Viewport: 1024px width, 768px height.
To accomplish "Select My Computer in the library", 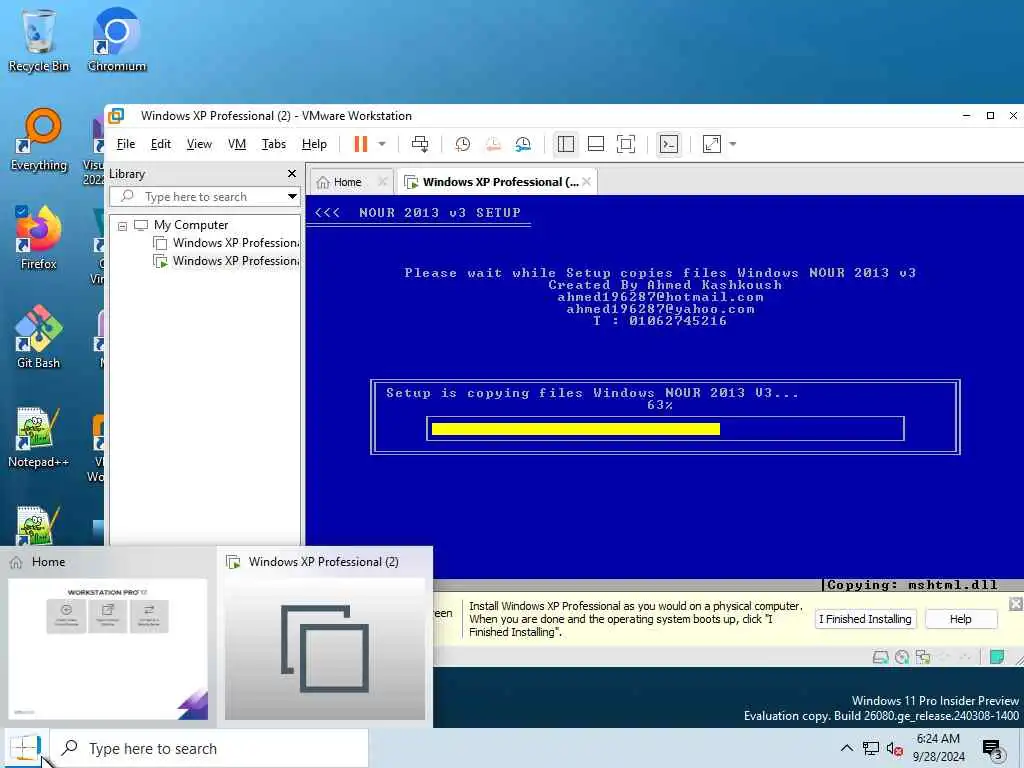I will [191, 225].
